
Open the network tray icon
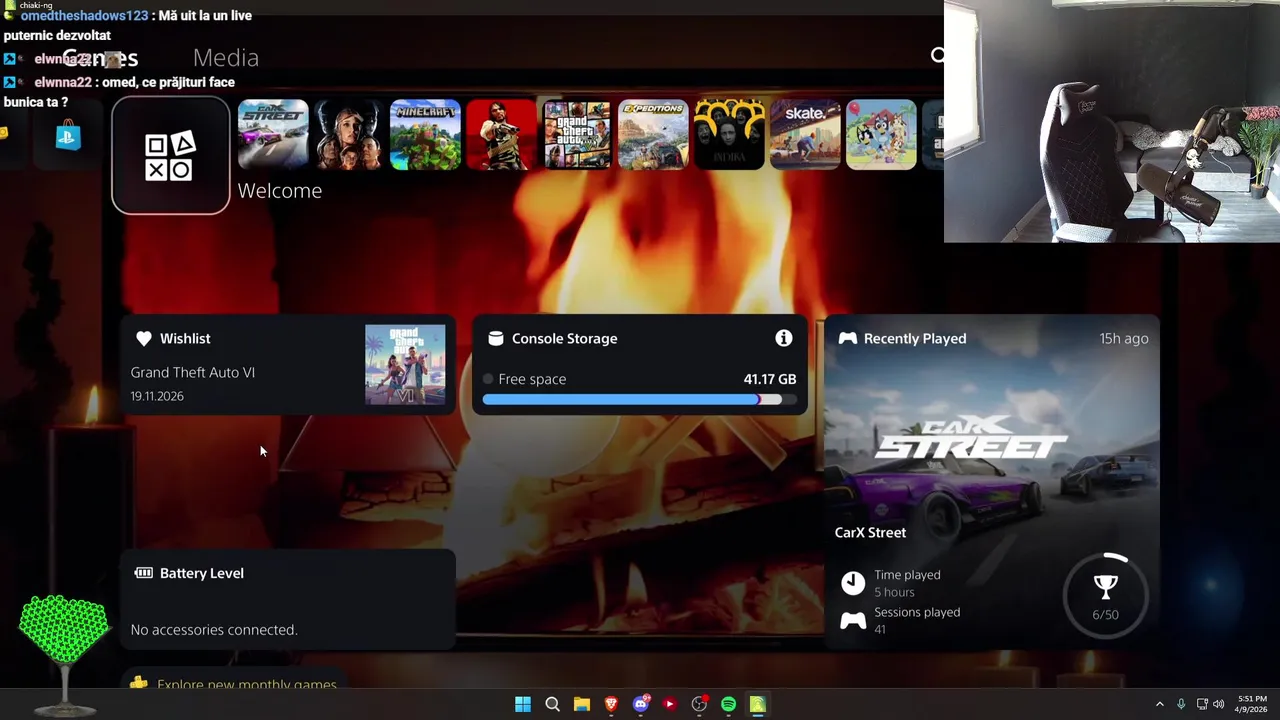point(1202,704)
